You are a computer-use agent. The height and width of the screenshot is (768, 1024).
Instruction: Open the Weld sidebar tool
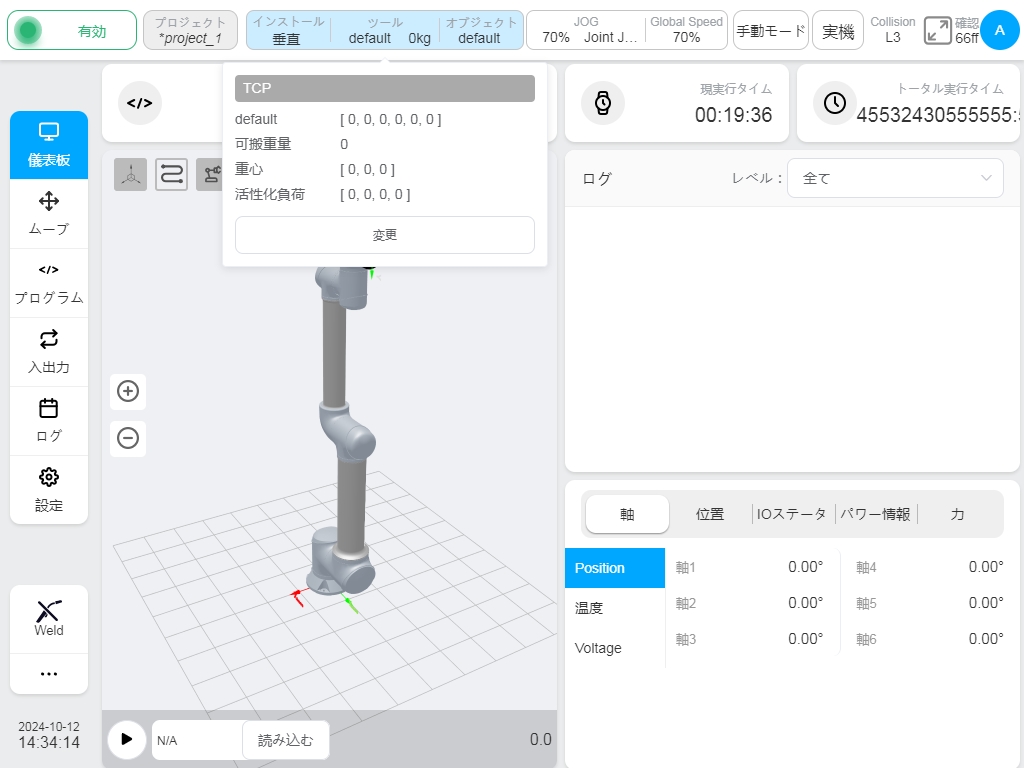(49, 618)
